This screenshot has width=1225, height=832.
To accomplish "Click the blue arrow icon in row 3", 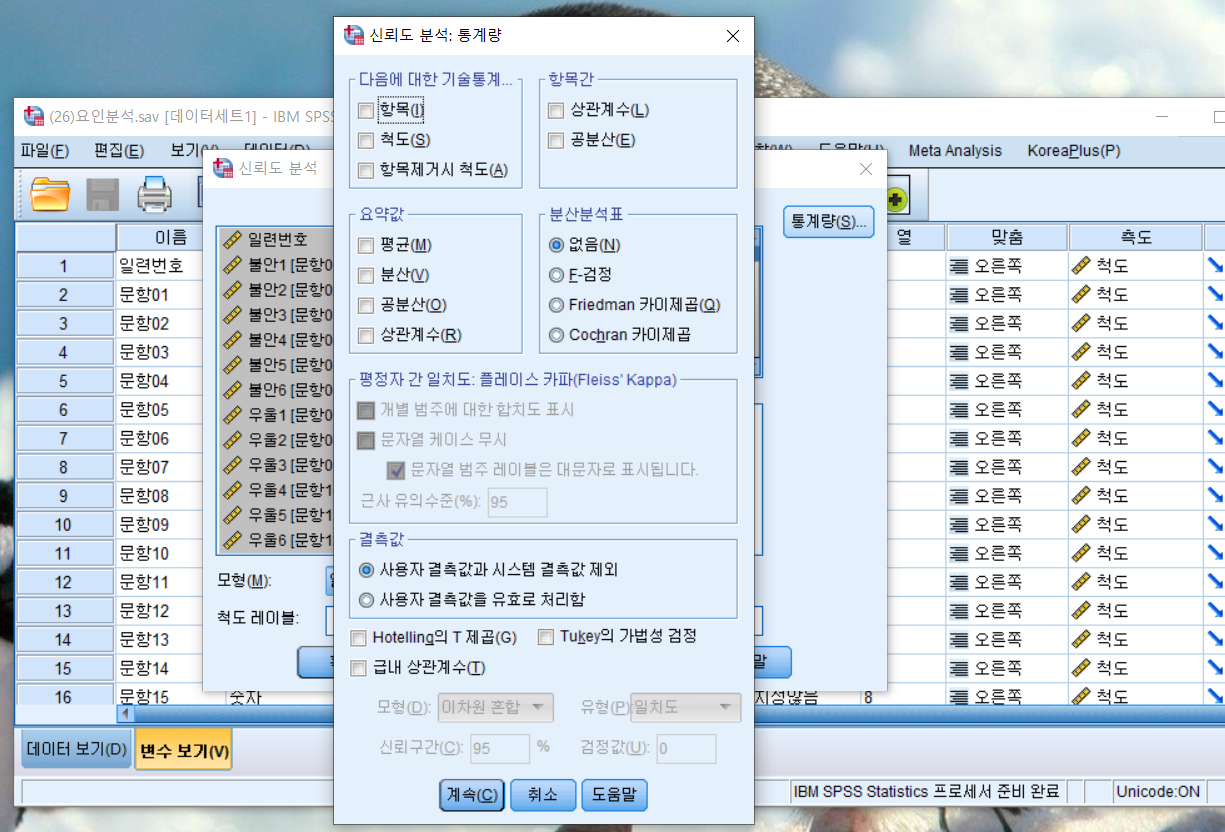I will click(x=1216, y=323).
